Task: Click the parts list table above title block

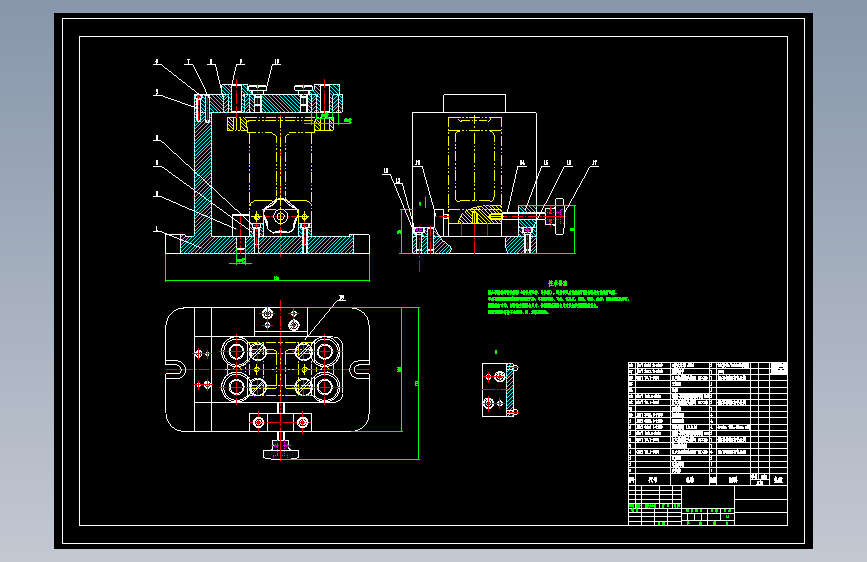Action: (x=708, y=424)
